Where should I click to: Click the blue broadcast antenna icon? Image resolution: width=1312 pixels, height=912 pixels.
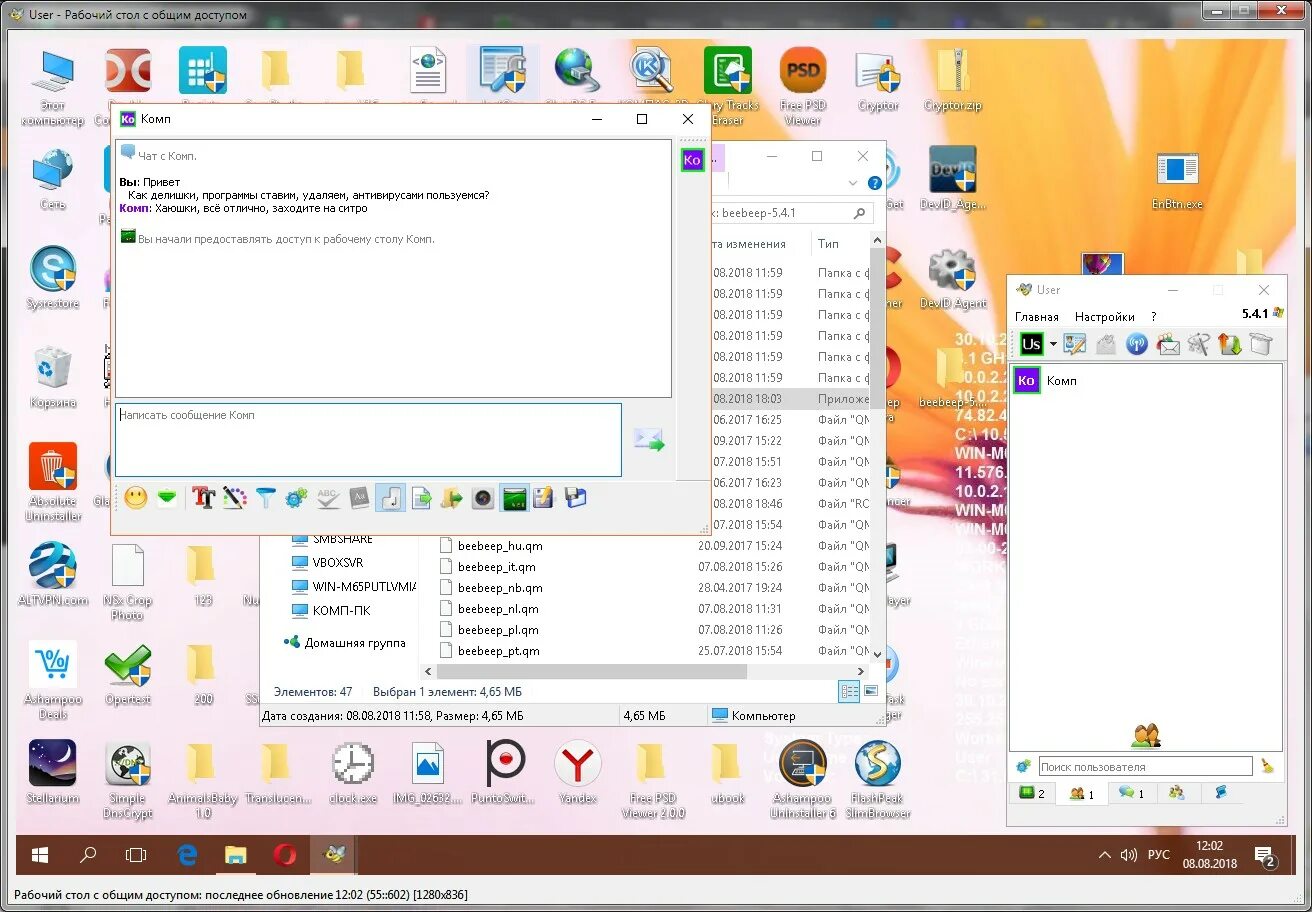click(x=1137, y=344)
